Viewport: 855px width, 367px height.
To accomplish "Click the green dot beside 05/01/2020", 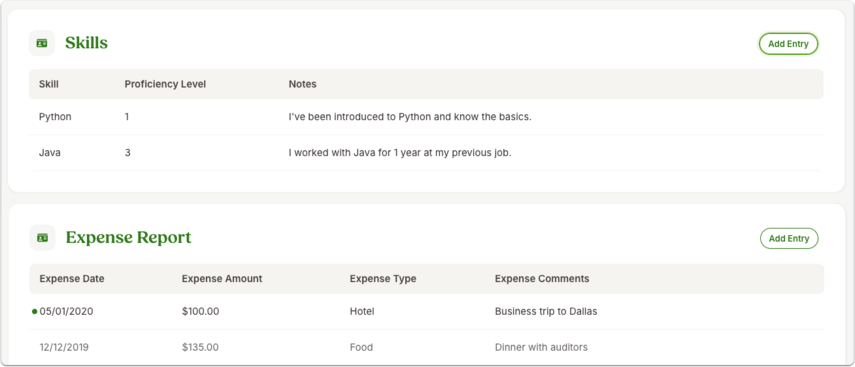I will pyautogui.click(x=35, y=311).
